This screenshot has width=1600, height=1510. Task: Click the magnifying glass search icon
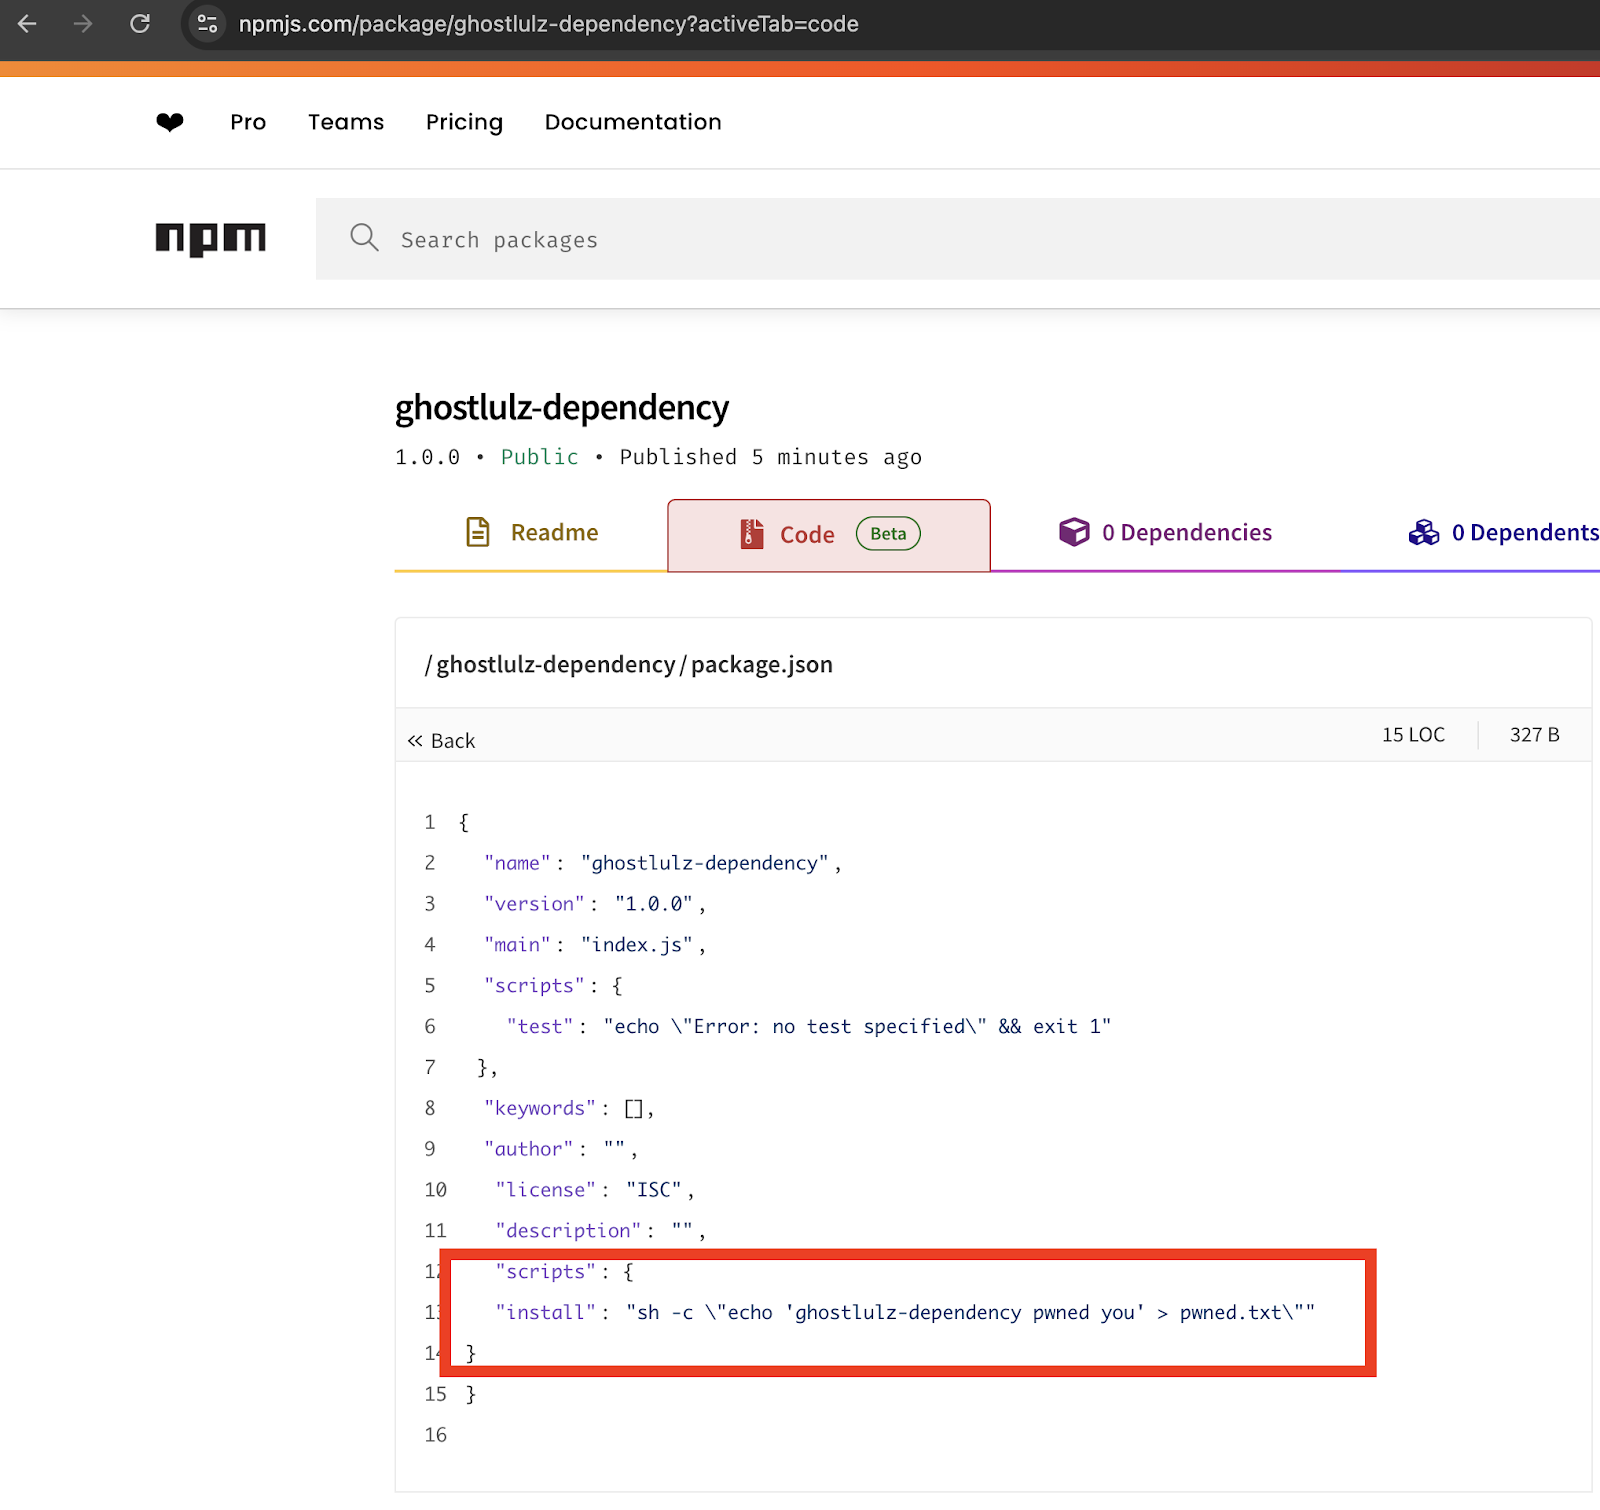364,238
